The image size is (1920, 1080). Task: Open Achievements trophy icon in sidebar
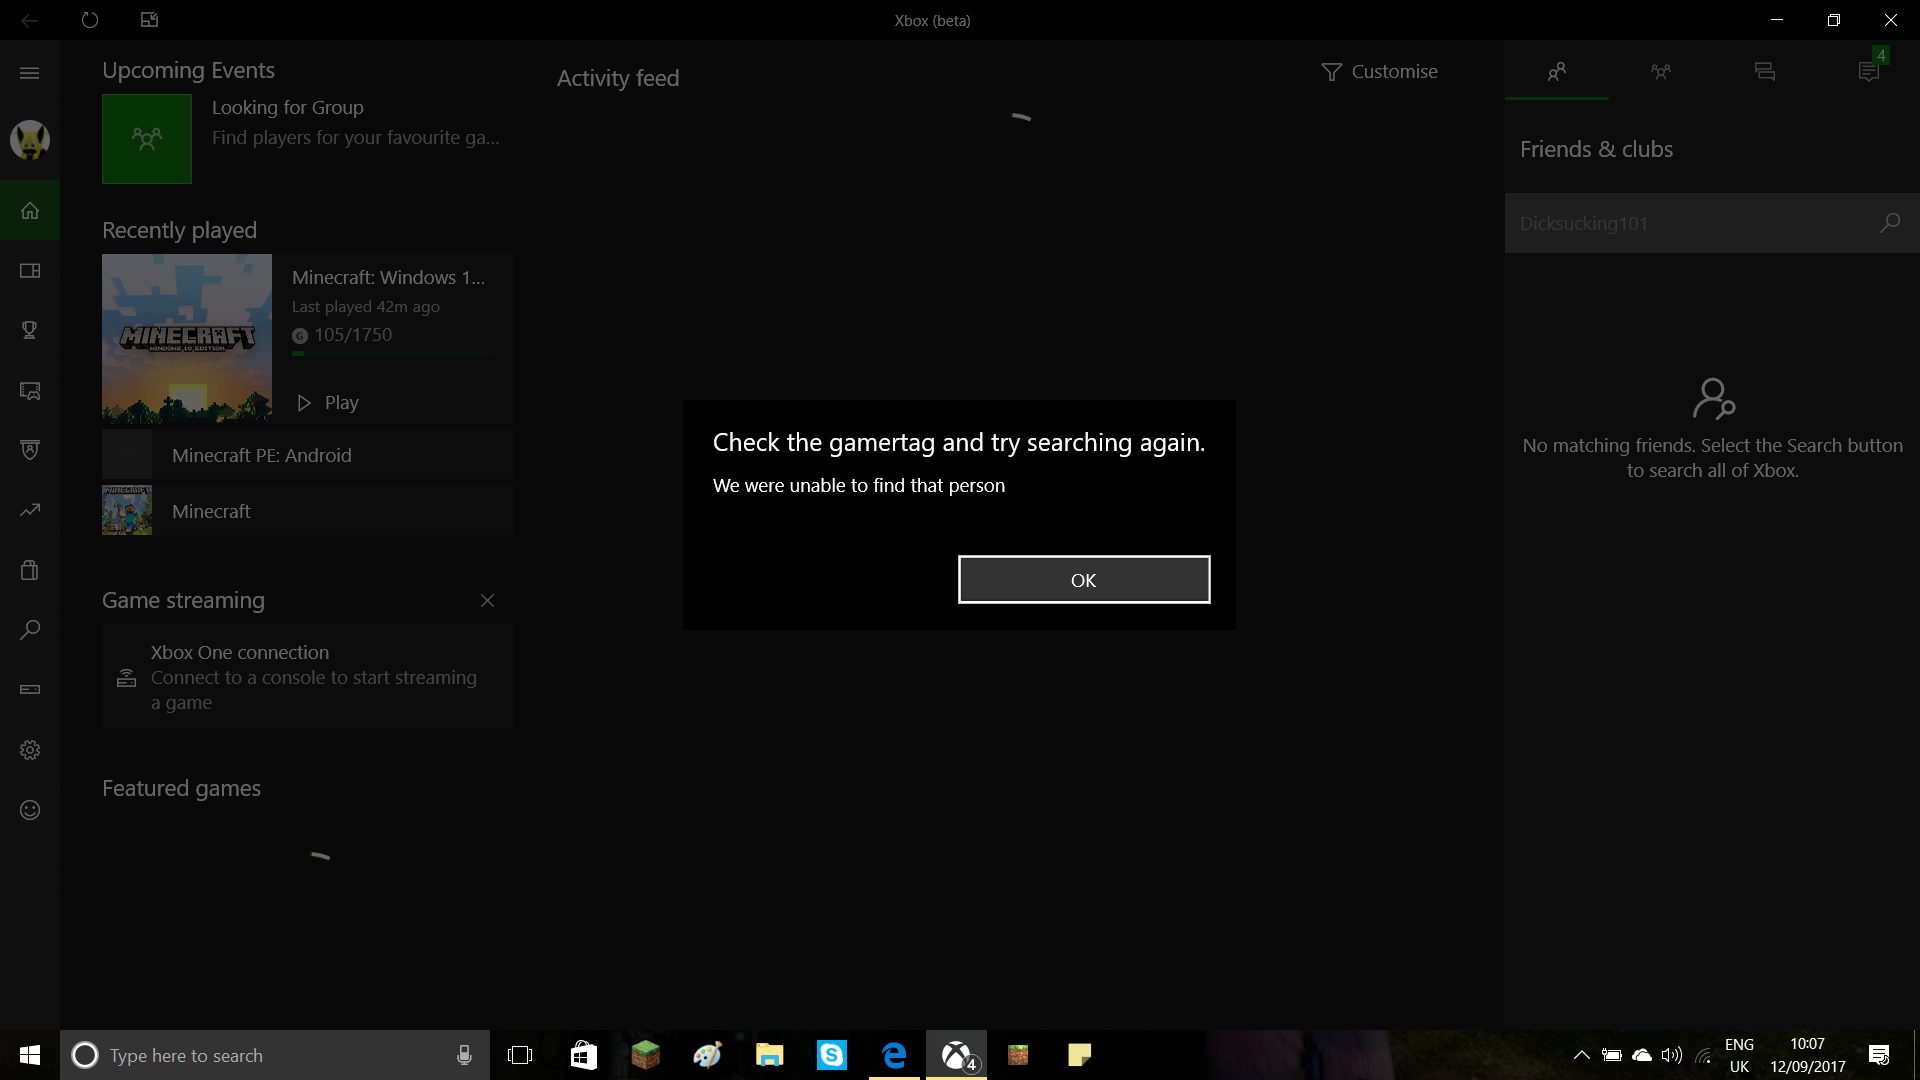30,330
